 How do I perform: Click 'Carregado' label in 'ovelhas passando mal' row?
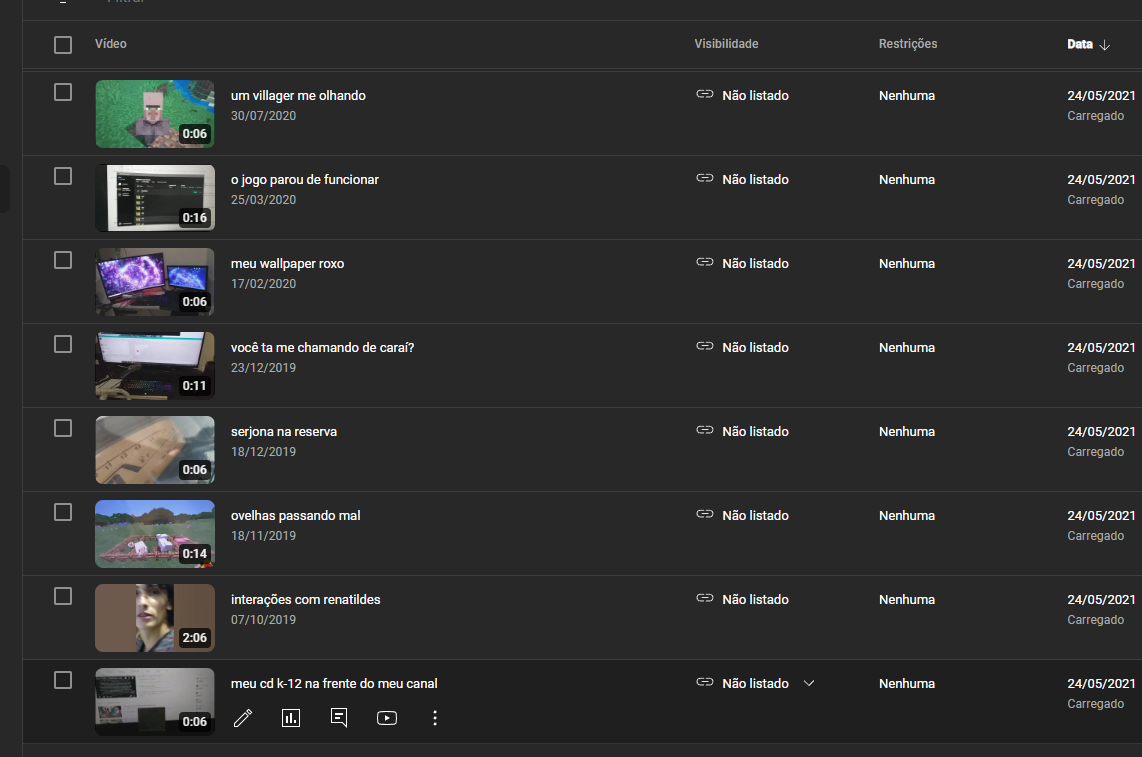click(x=1095, y=536)
